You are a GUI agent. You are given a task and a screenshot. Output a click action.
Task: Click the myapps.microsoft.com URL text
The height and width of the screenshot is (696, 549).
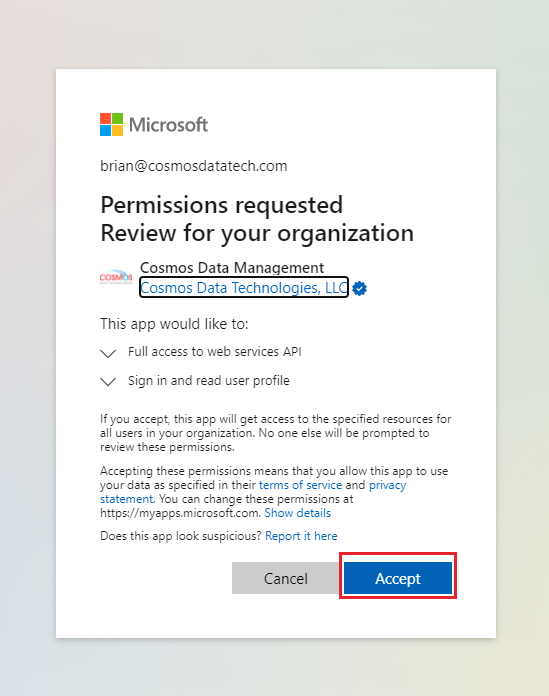[179, 513]
